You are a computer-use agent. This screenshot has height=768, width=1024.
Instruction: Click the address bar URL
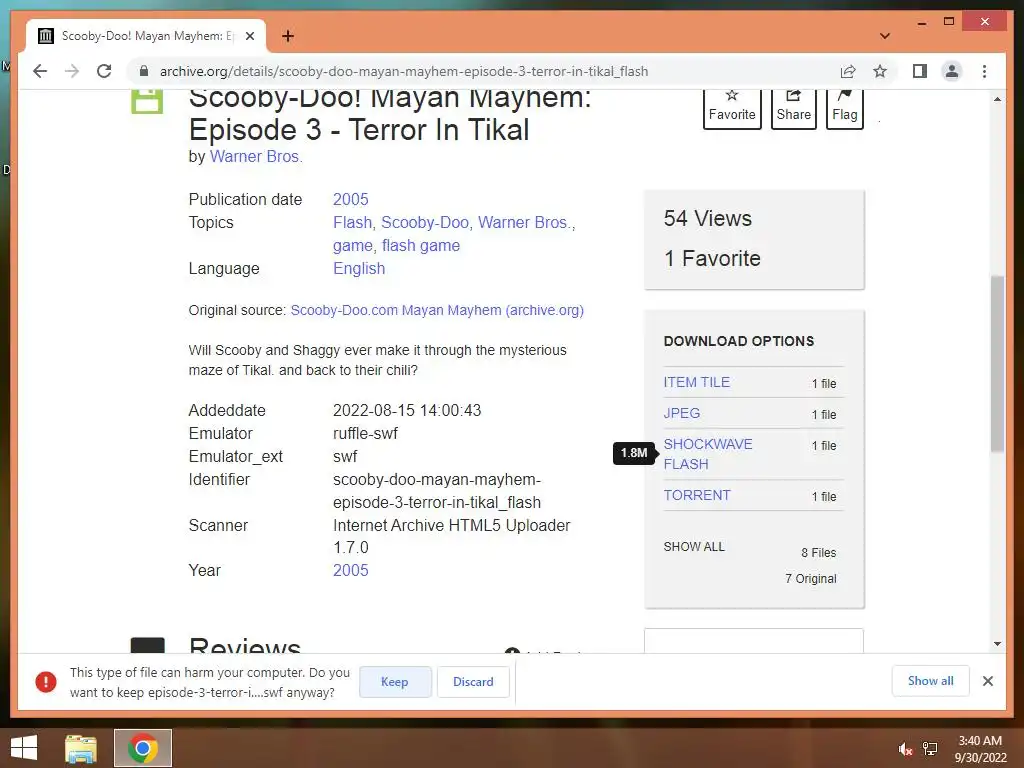[404, 71]
